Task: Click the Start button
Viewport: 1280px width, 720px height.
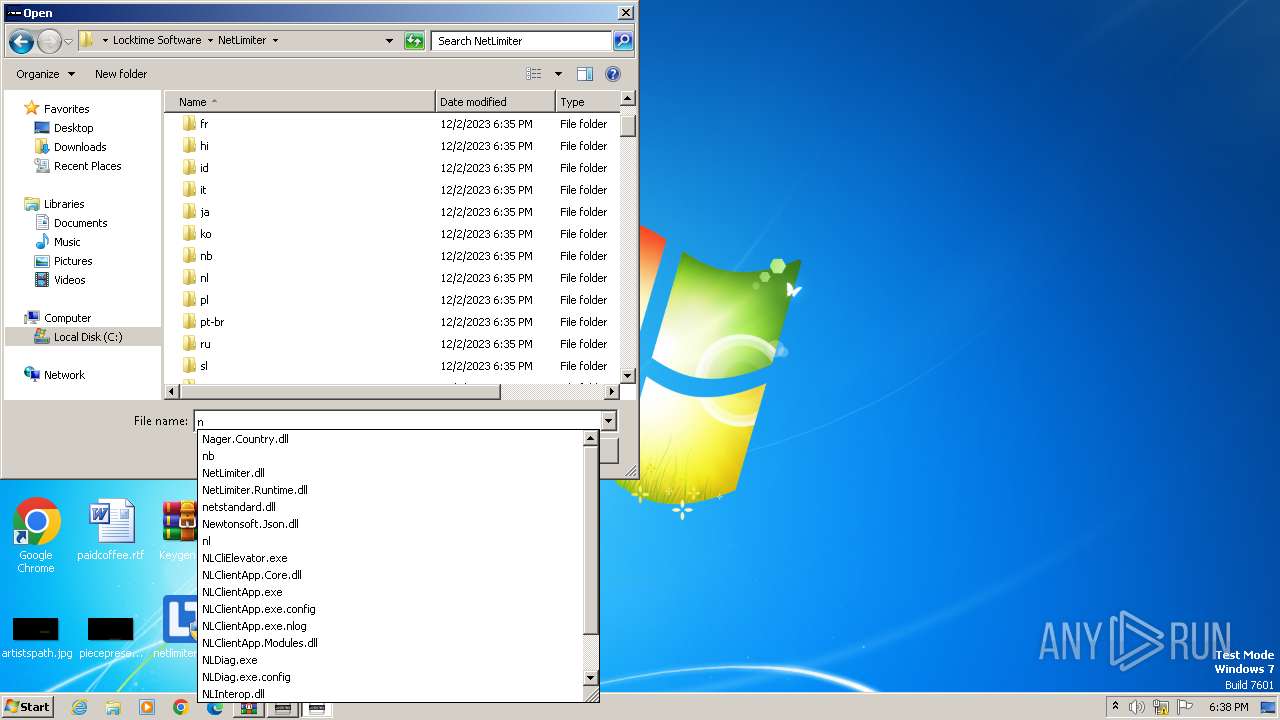Action: tap(28, 707)
